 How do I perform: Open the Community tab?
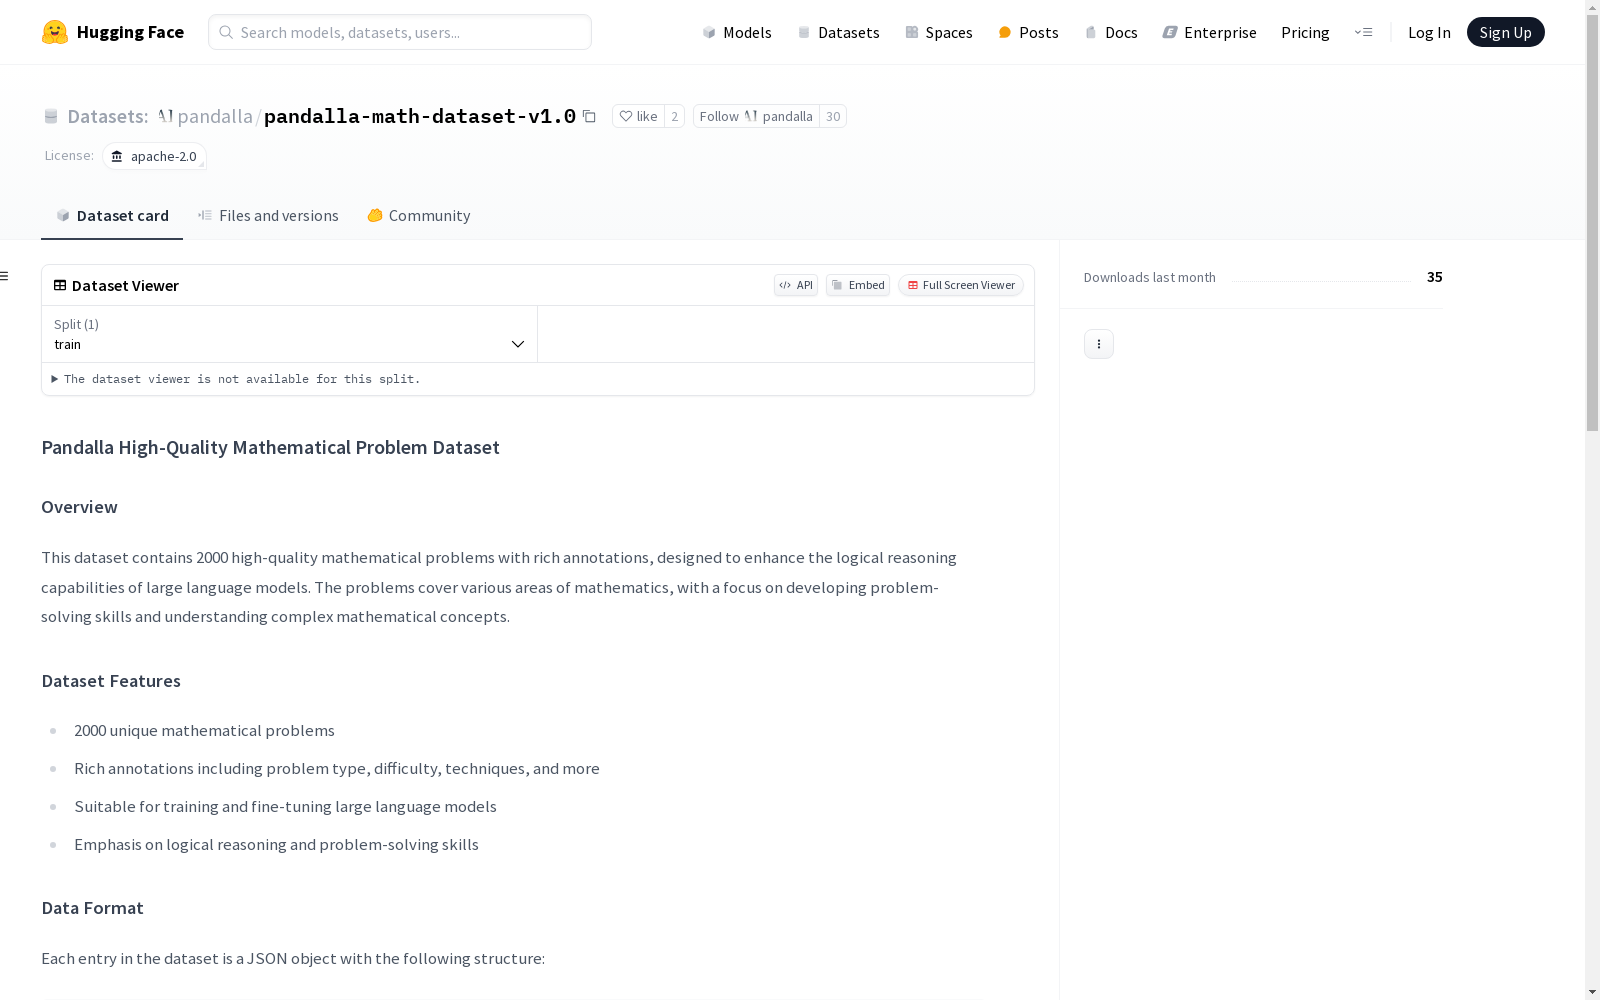pyautogui.click(x=418, y=216)
